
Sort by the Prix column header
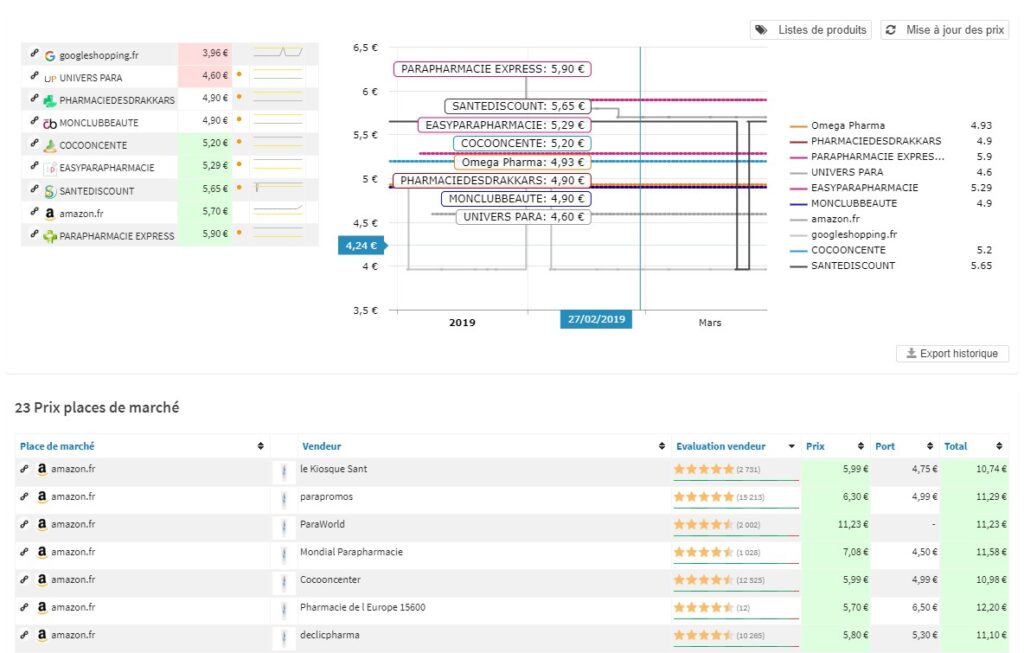[815, 446]
